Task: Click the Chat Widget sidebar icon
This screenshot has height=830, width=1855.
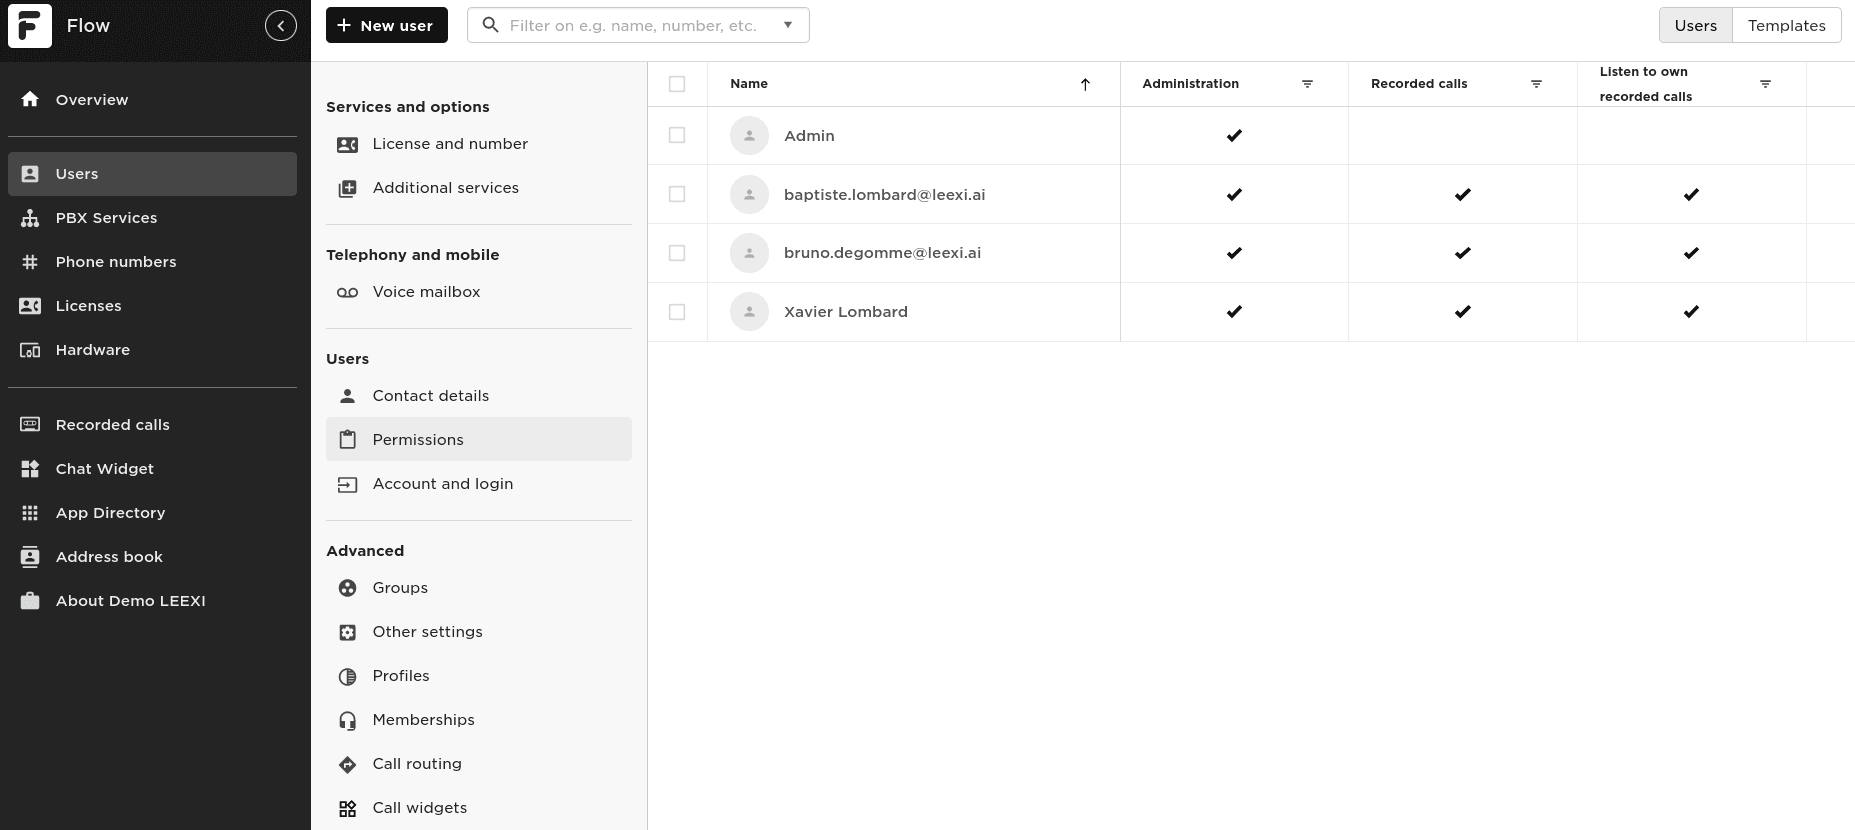Action: point(30,469)
